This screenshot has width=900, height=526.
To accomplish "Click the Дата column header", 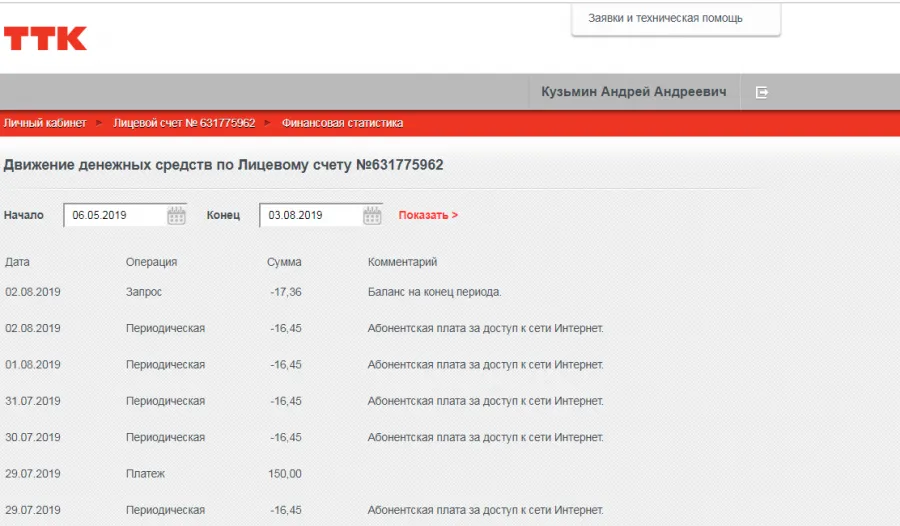I will [17, 262].
